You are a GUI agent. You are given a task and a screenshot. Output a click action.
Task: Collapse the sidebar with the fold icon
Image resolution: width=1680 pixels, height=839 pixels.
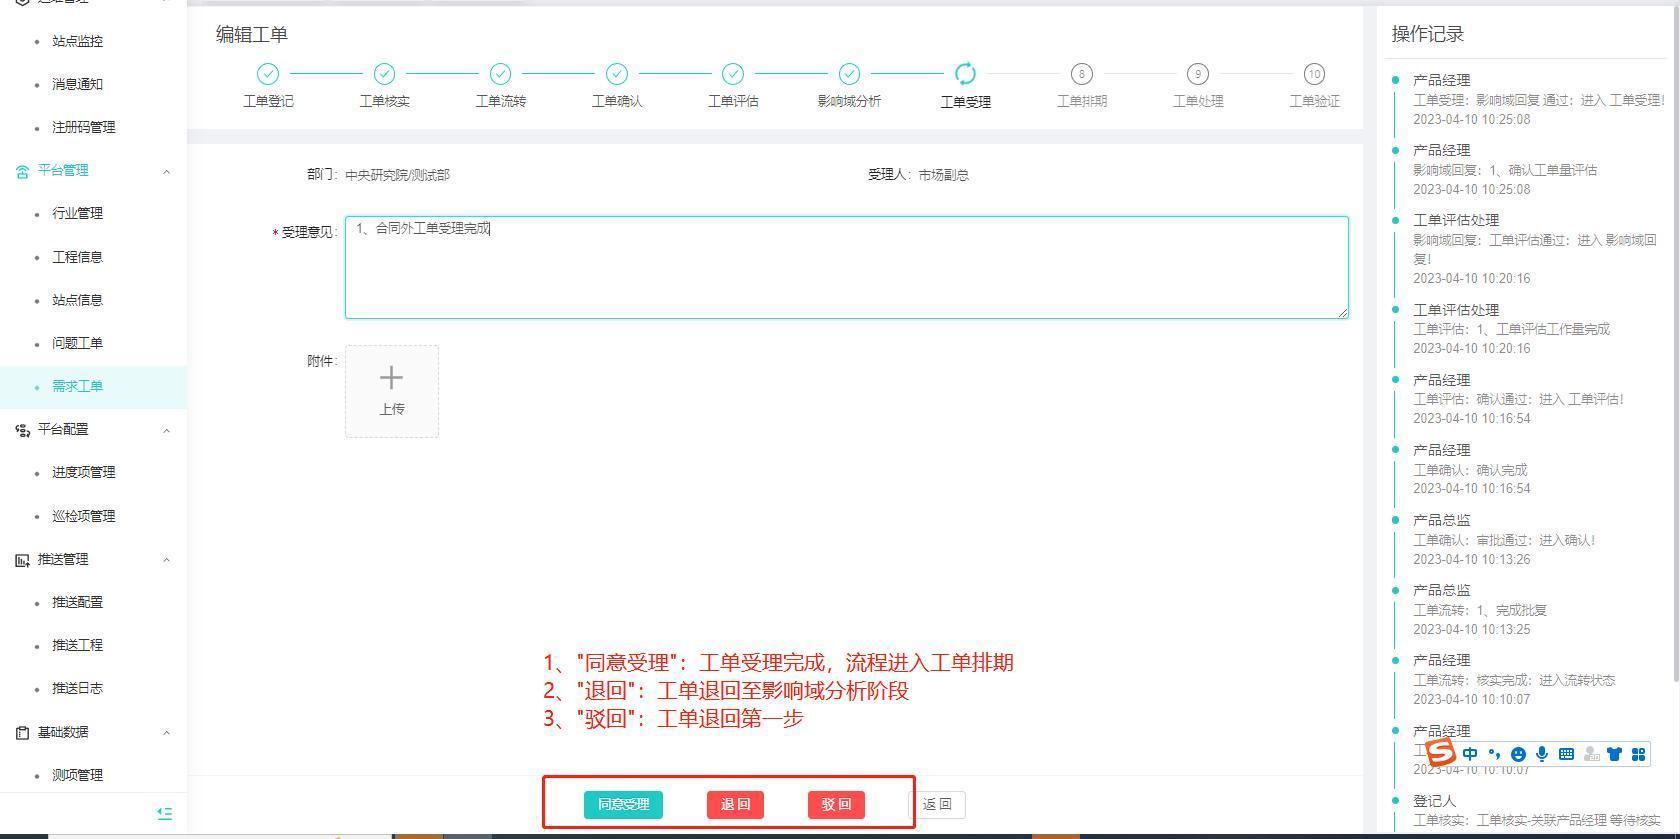[165, 814]
